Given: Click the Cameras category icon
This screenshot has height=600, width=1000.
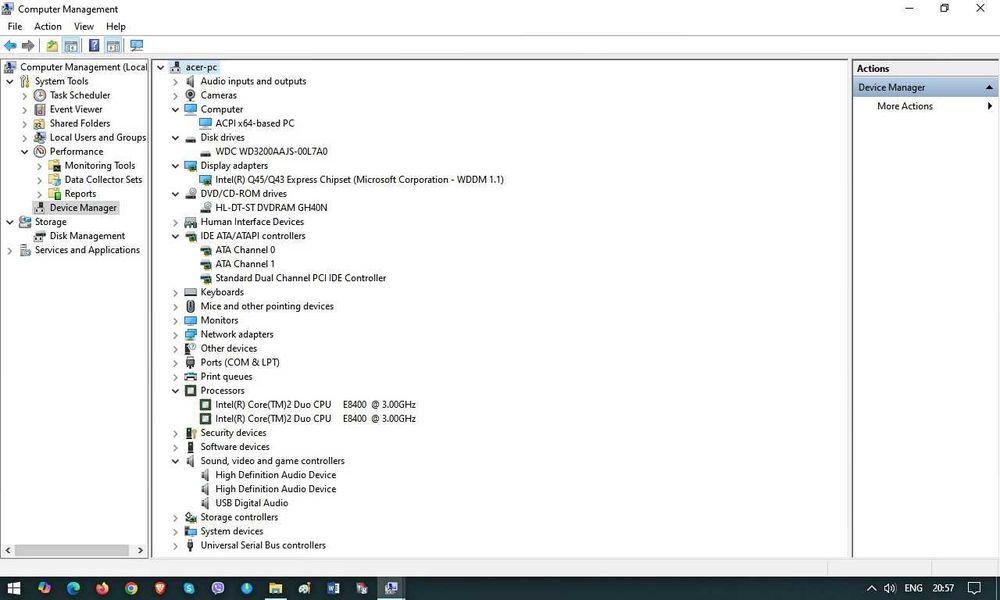Looking at the screenshot, I should tap(190, 95).
